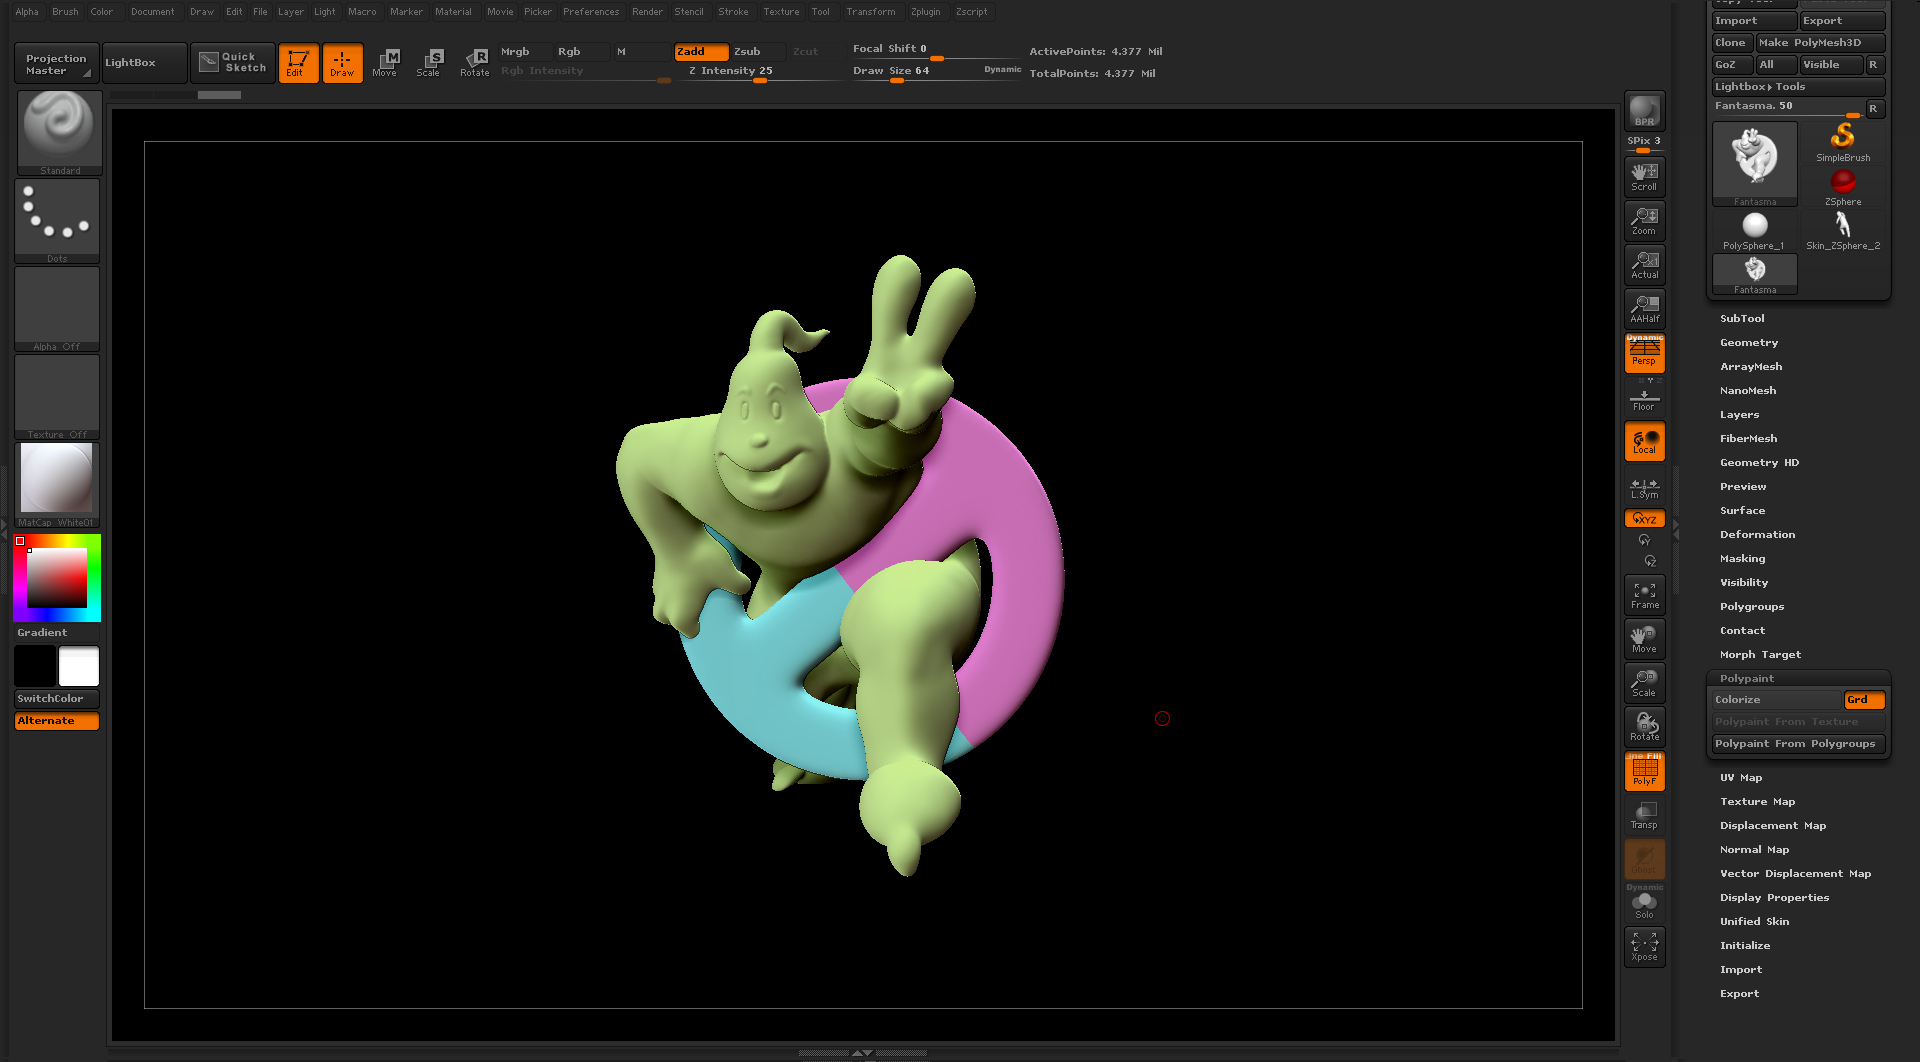This screenshot has height=1062, width=1920.
Task: Toggle Zsub mode
Action: pyautogui.click(x=757, y=52)
